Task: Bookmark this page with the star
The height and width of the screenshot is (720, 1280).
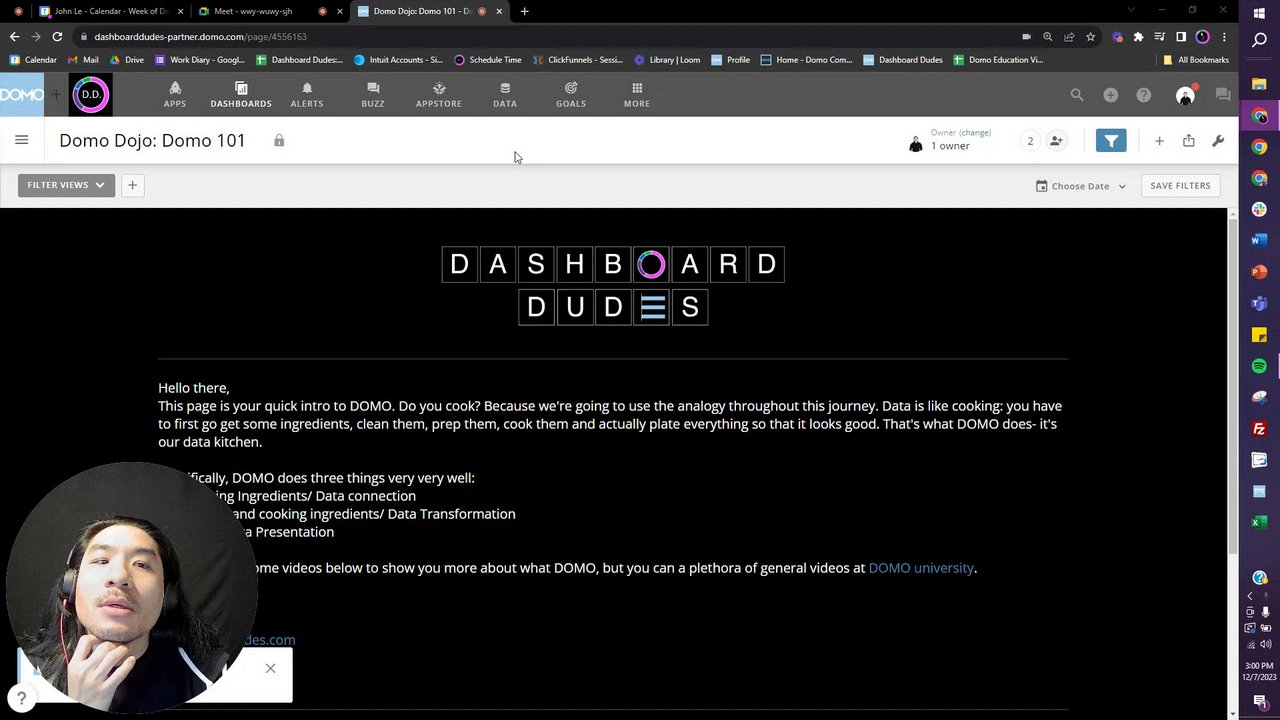Action: coord(1090,37)
